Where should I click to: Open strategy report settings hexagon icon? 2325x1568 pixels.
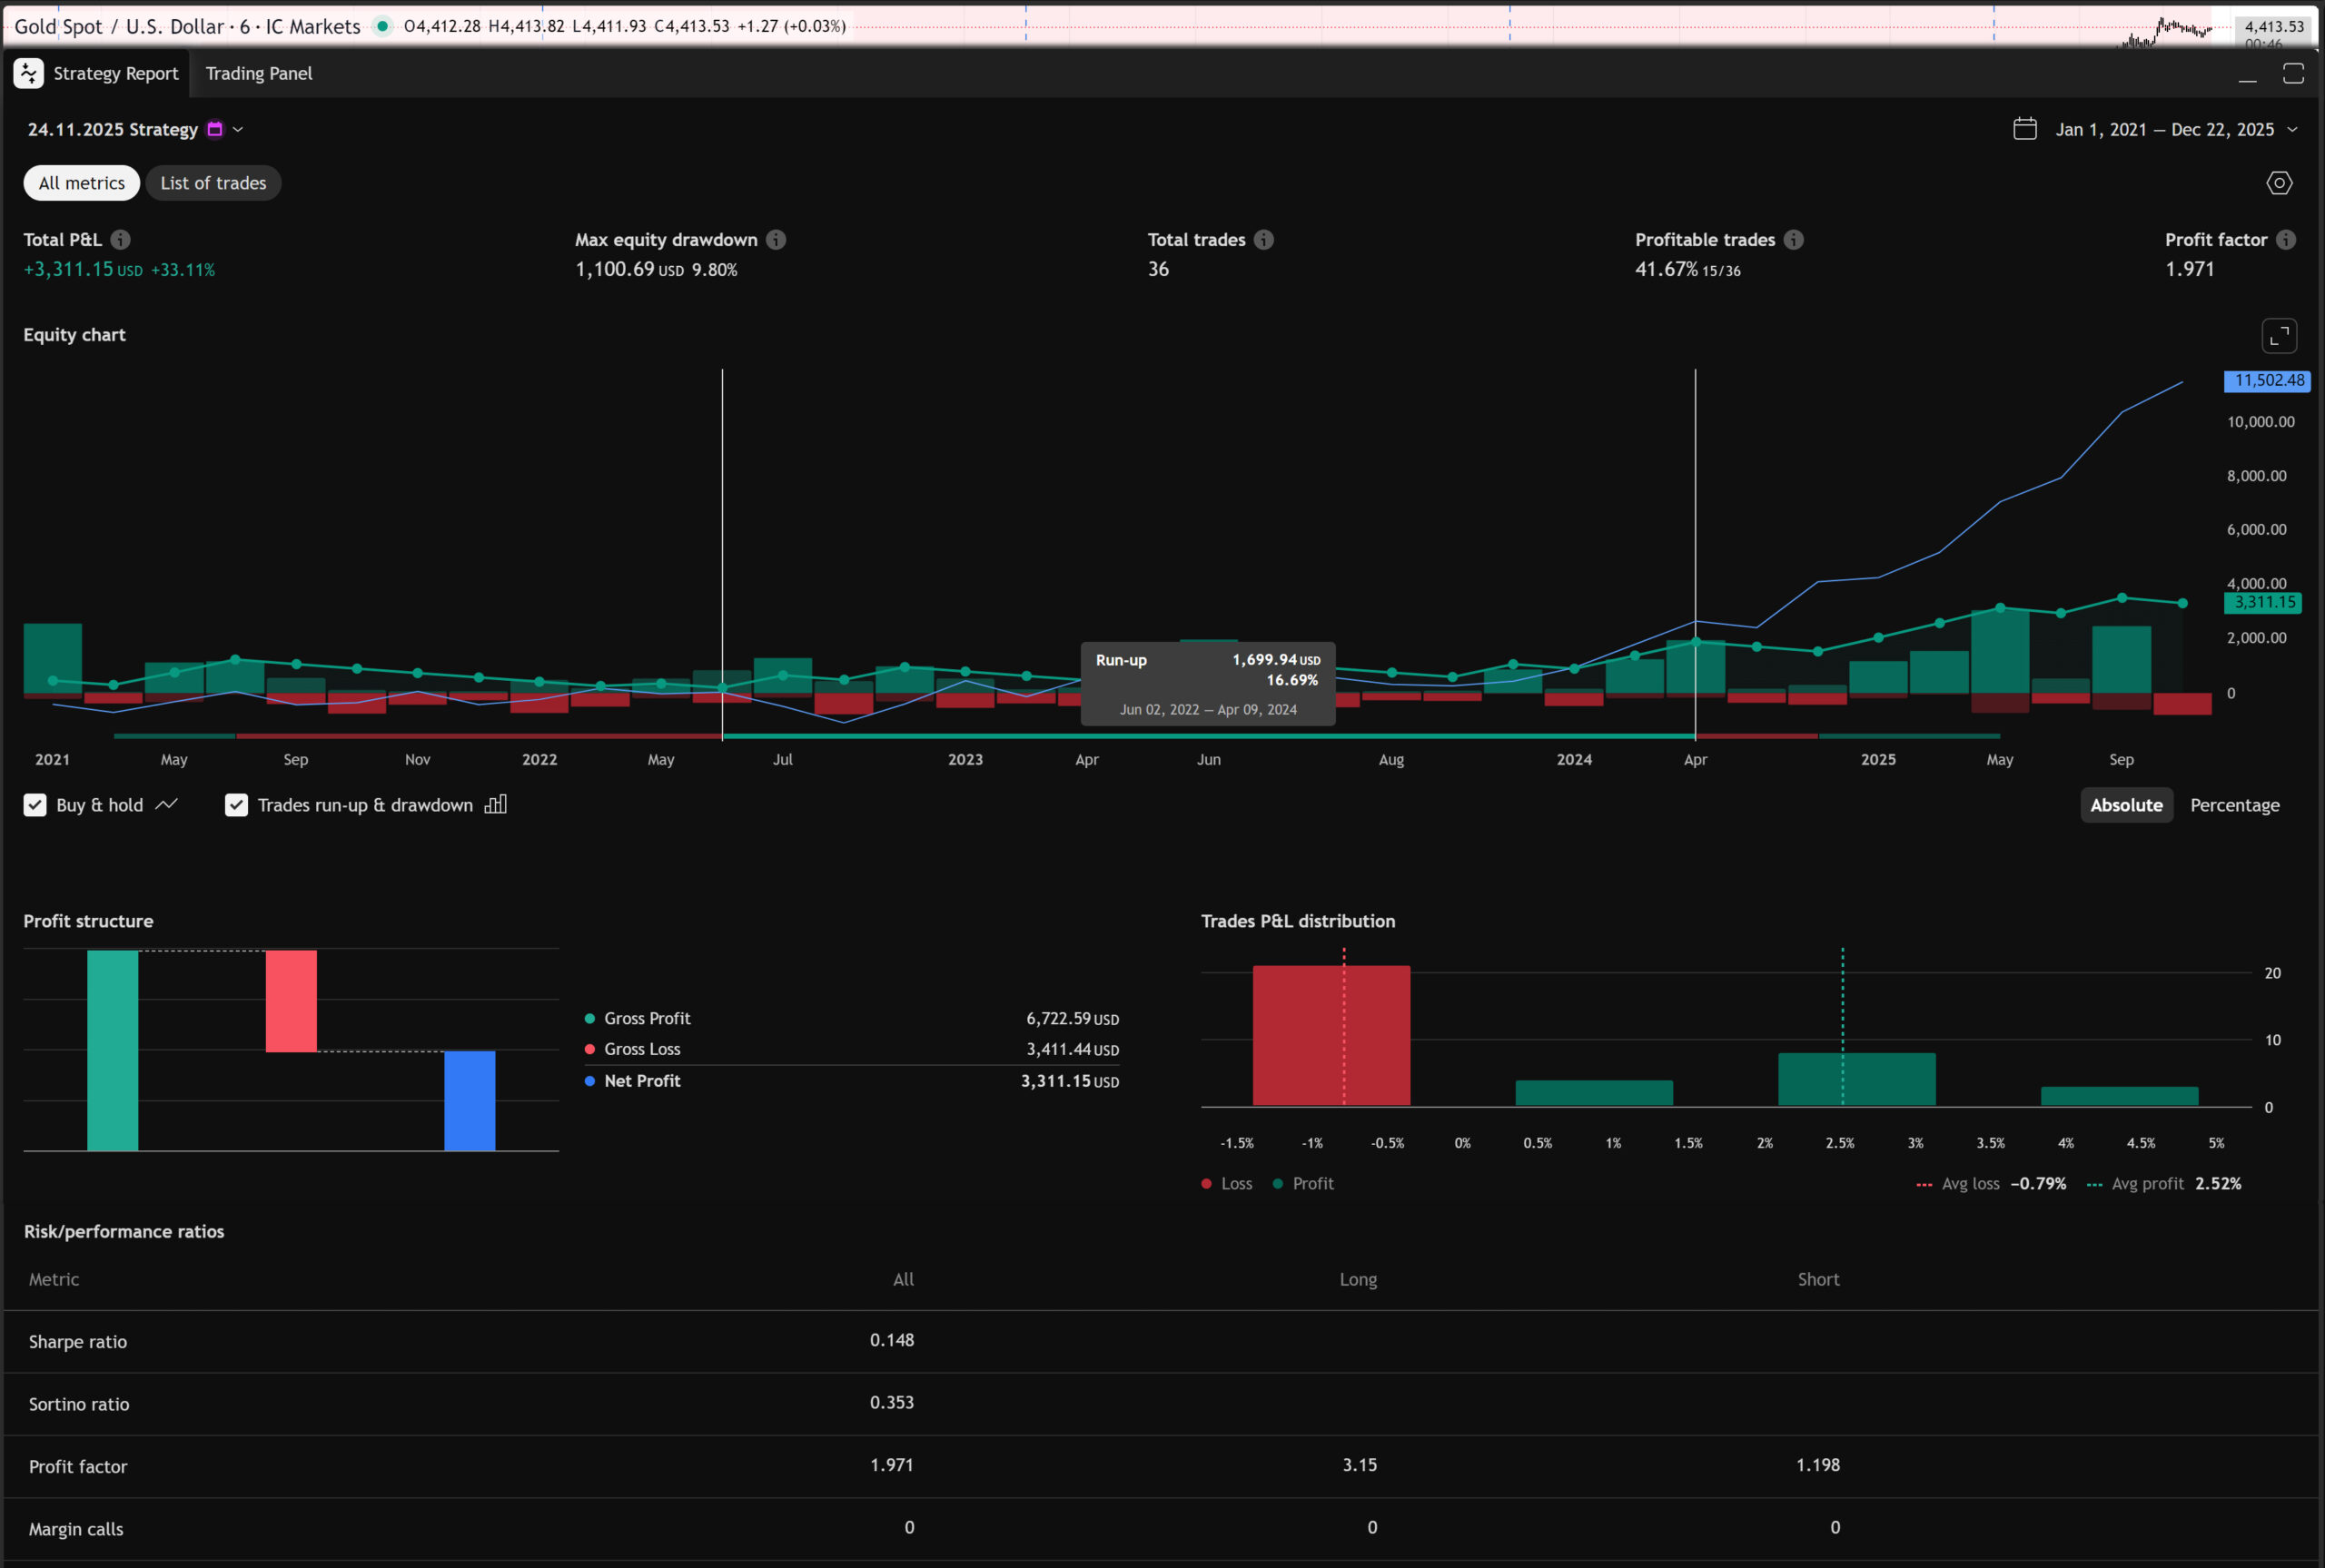[x=2279, y=183]
